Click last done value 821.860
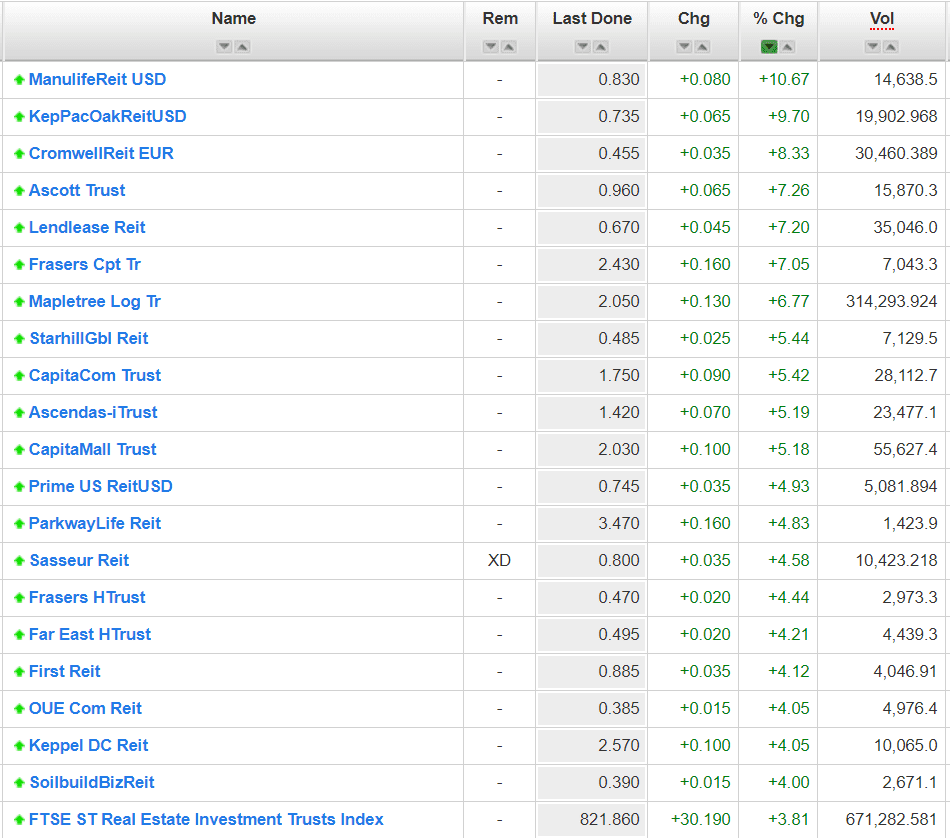 point(610,819)
